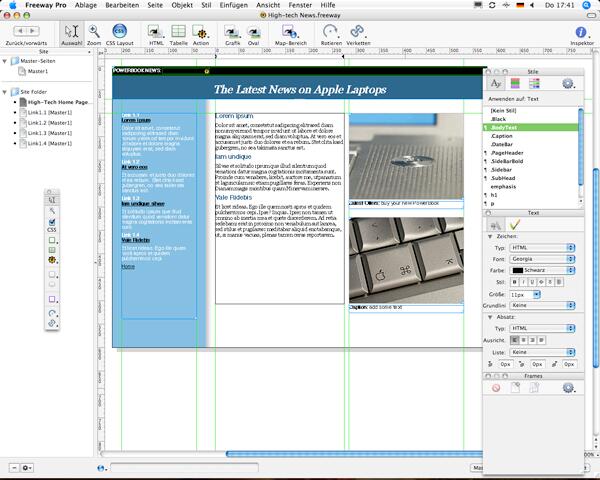Select the Auswahl selection tool
Image resolution: width=600 pixels, height=480 pixels.
click(72, 33)
